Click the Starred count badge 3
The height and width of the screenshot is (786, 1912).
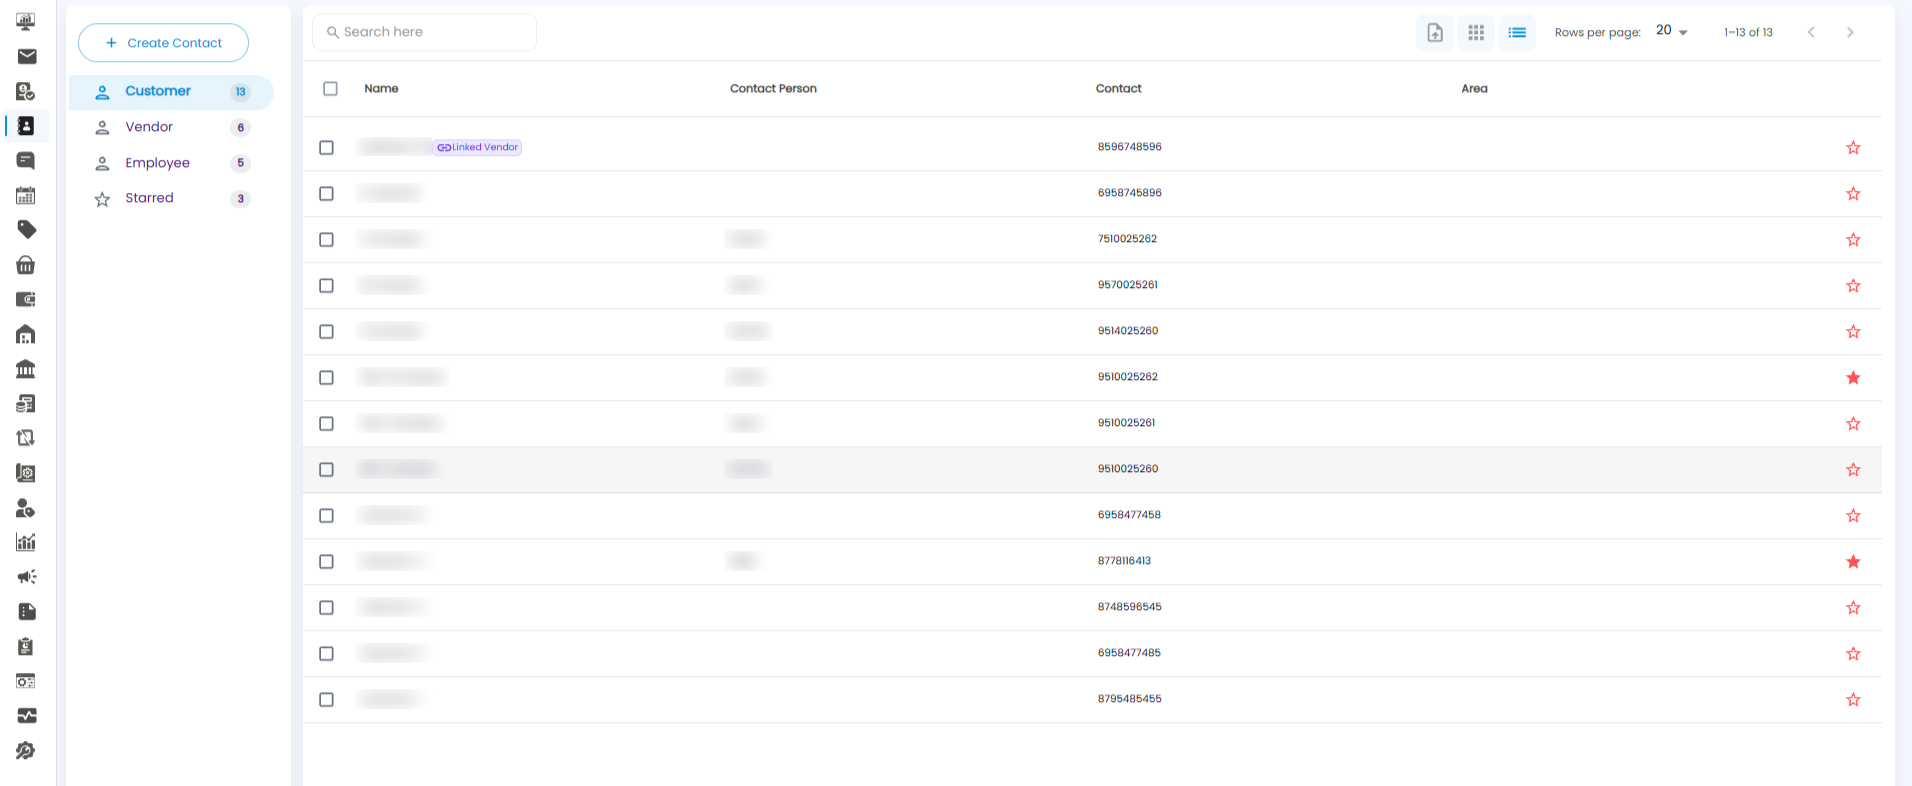click(240, 199)
